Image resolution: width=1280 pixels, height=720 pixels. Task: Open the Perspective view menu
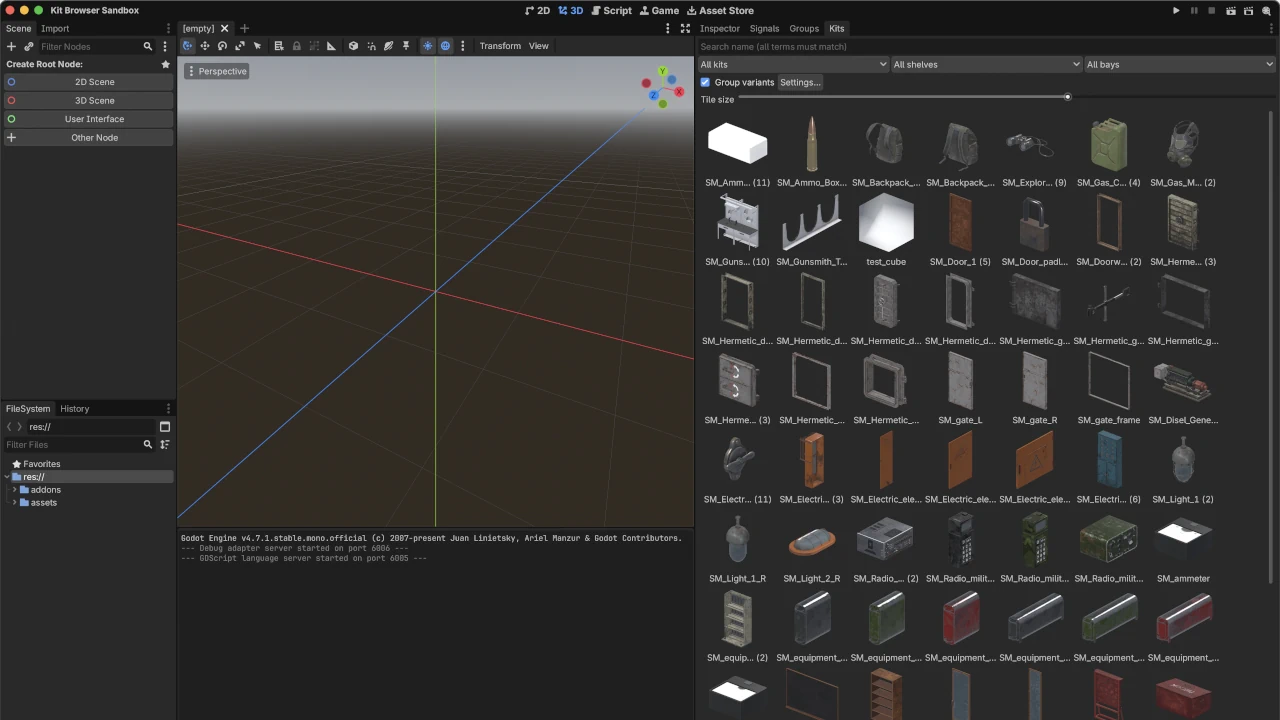217,71
